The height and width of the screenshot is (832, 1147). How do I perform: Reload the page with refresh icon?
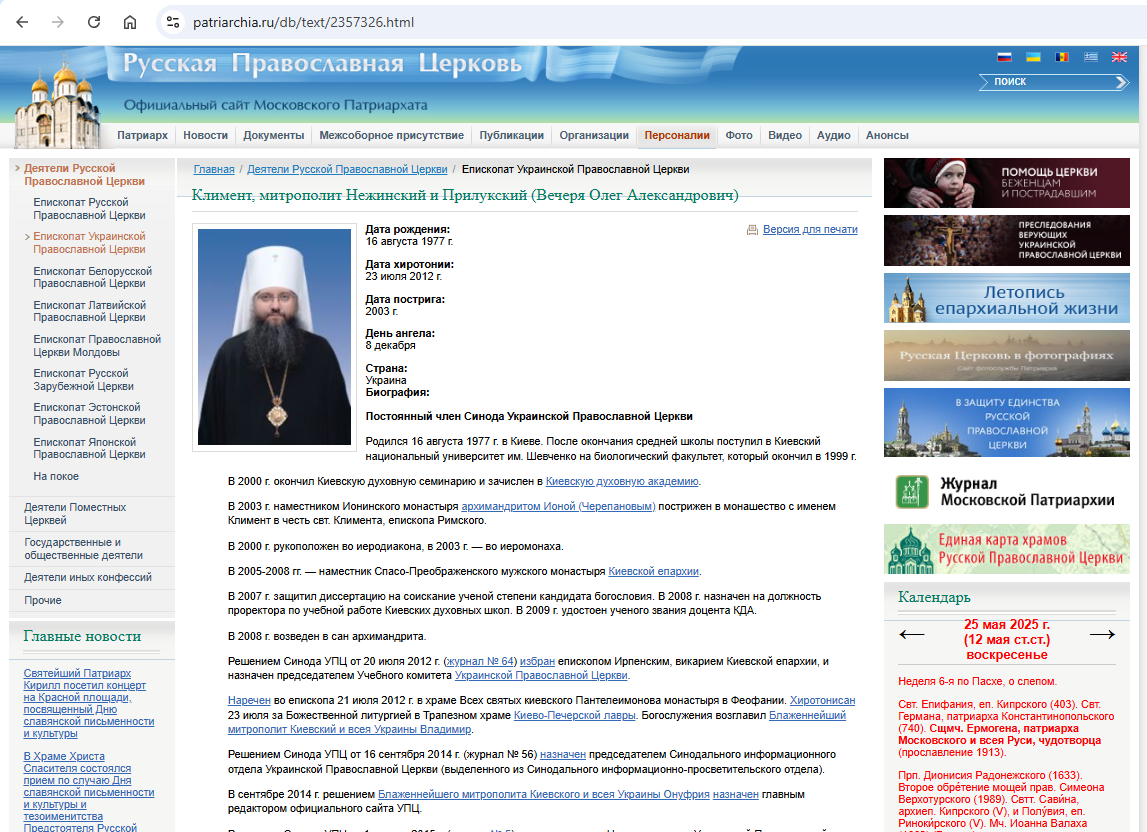94,22
